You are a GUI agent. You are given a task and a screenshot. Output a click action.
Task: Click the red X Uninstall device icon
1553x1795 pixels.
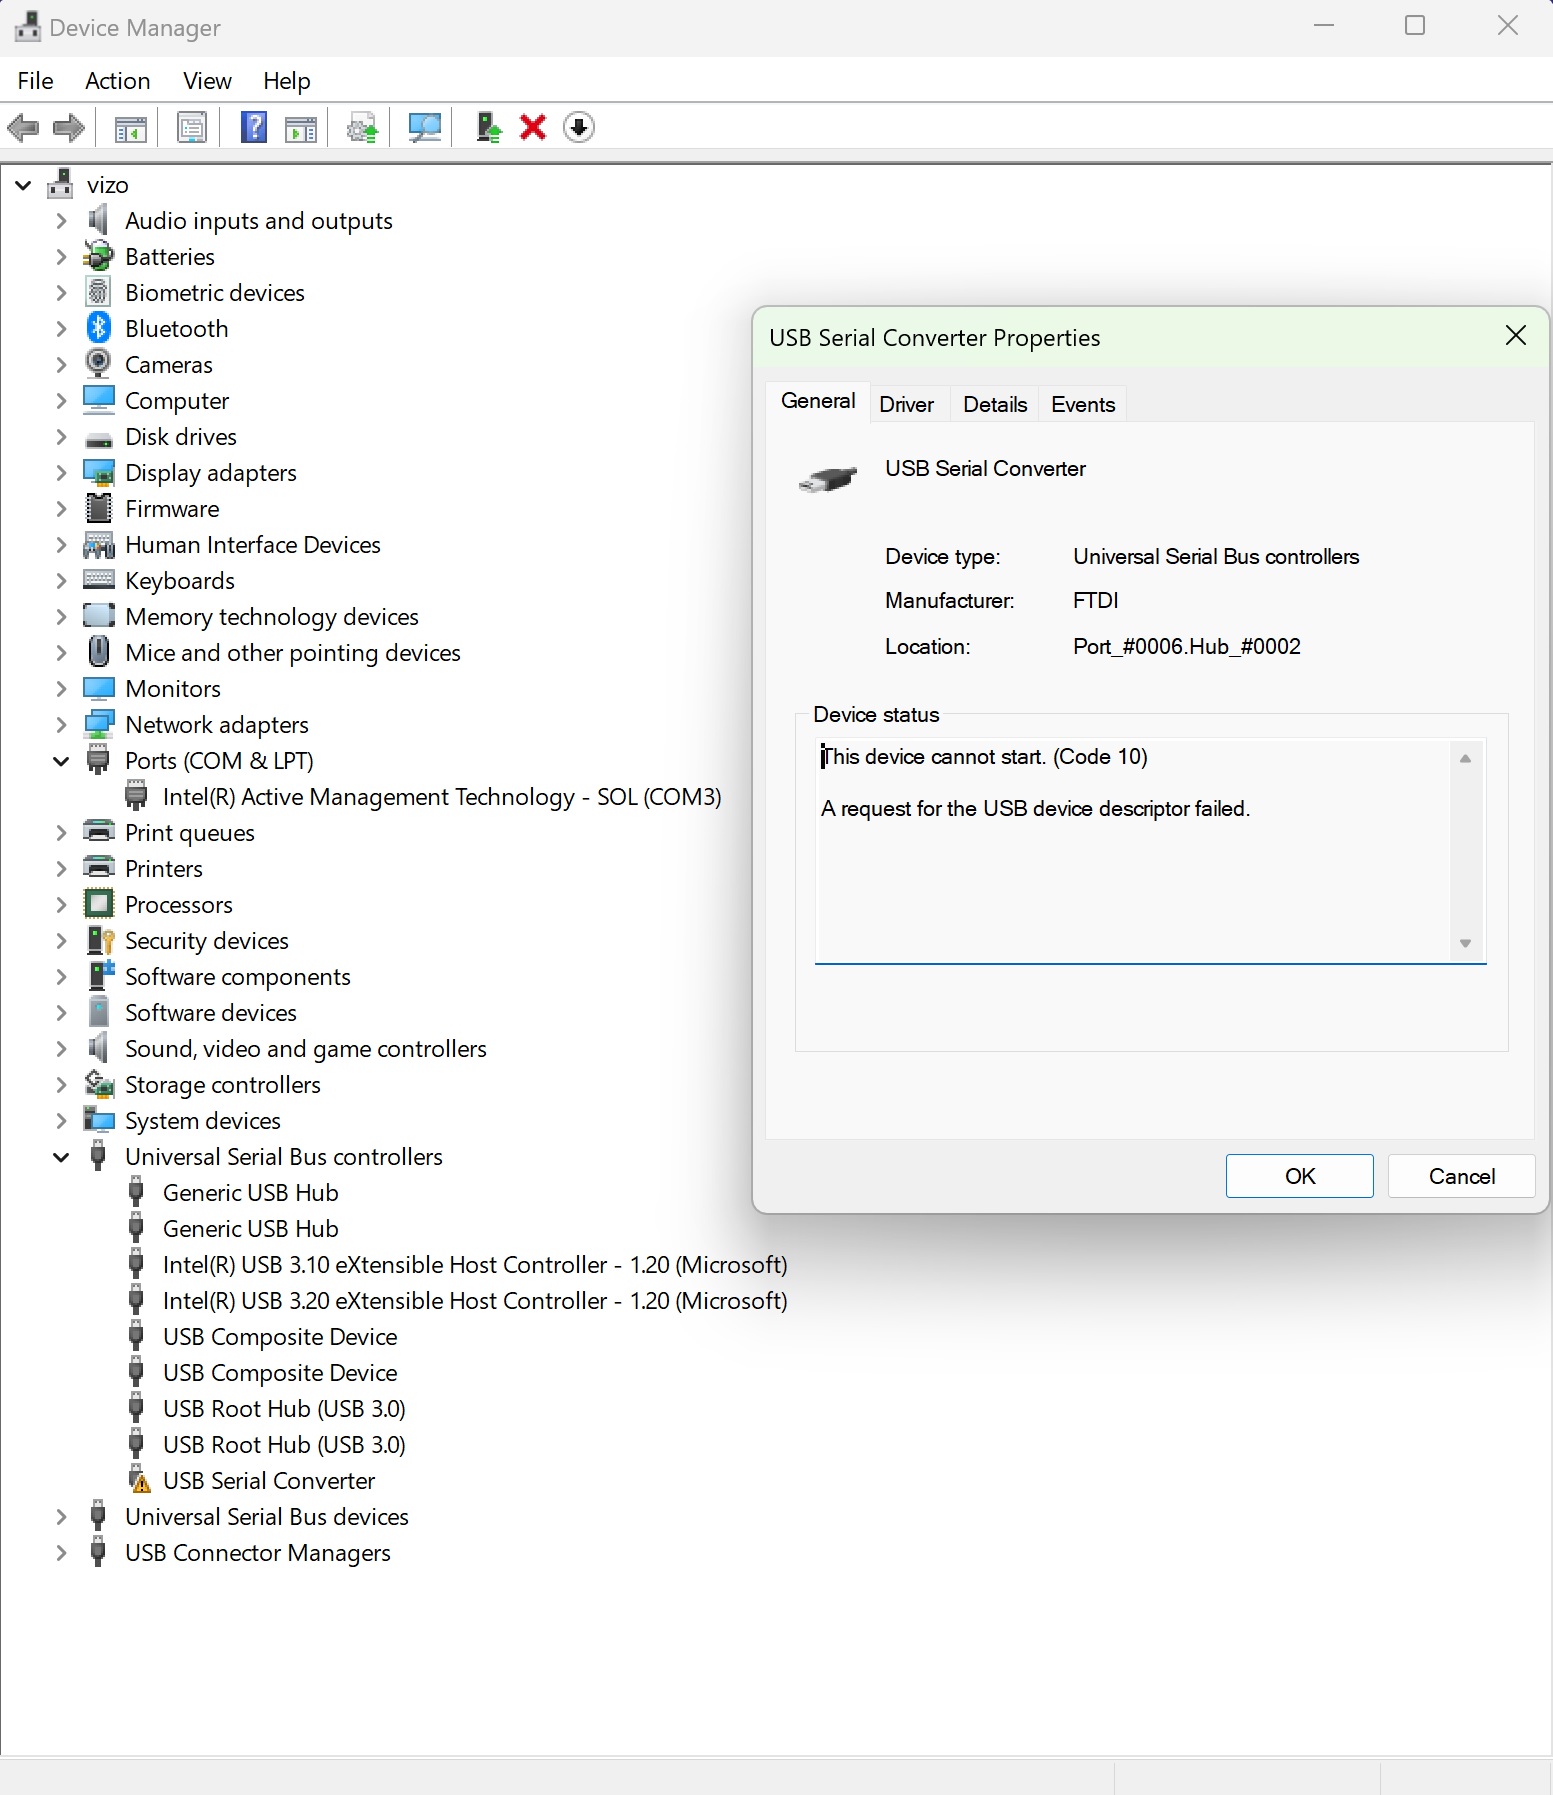tap(533, 127)
